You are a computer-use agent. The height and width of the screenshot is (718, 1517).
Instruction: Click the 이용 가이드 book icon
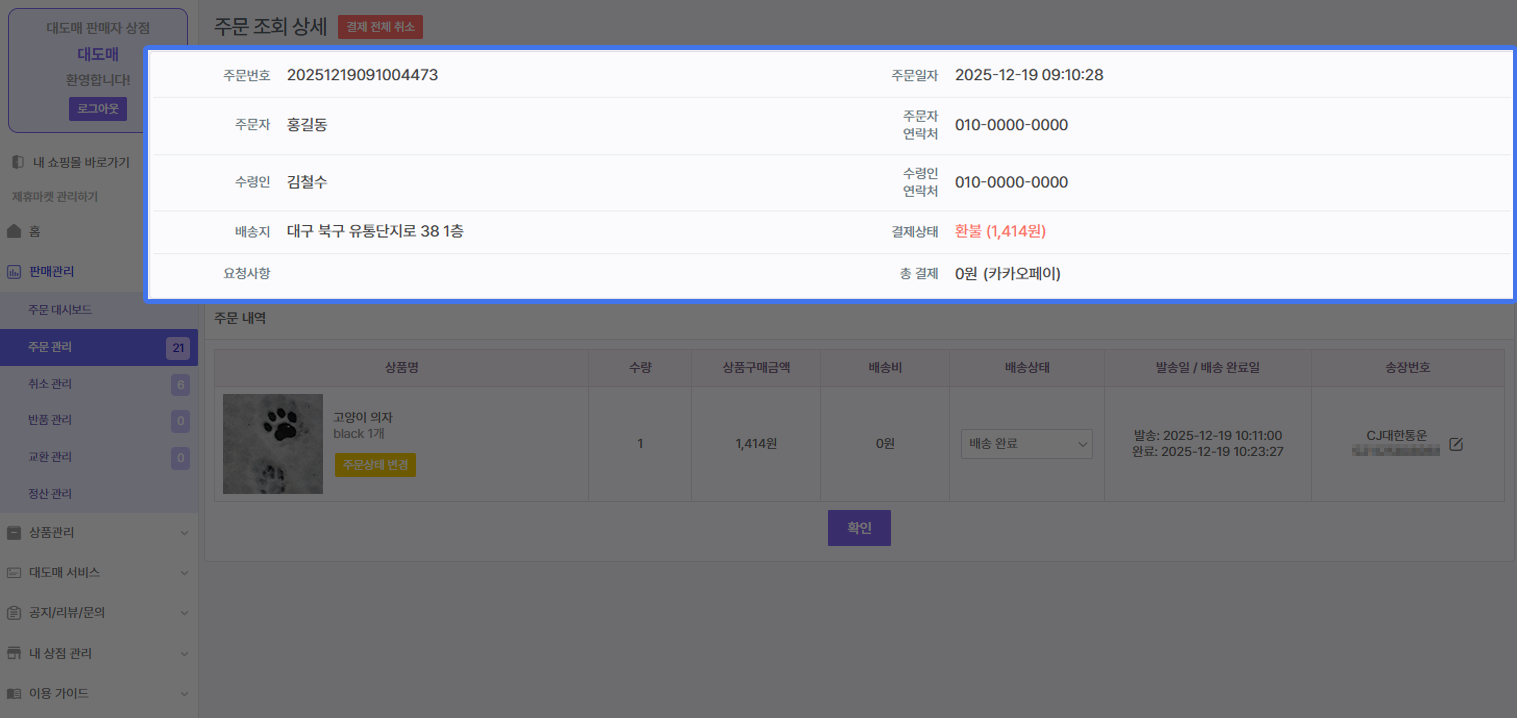tap(14, 693)
